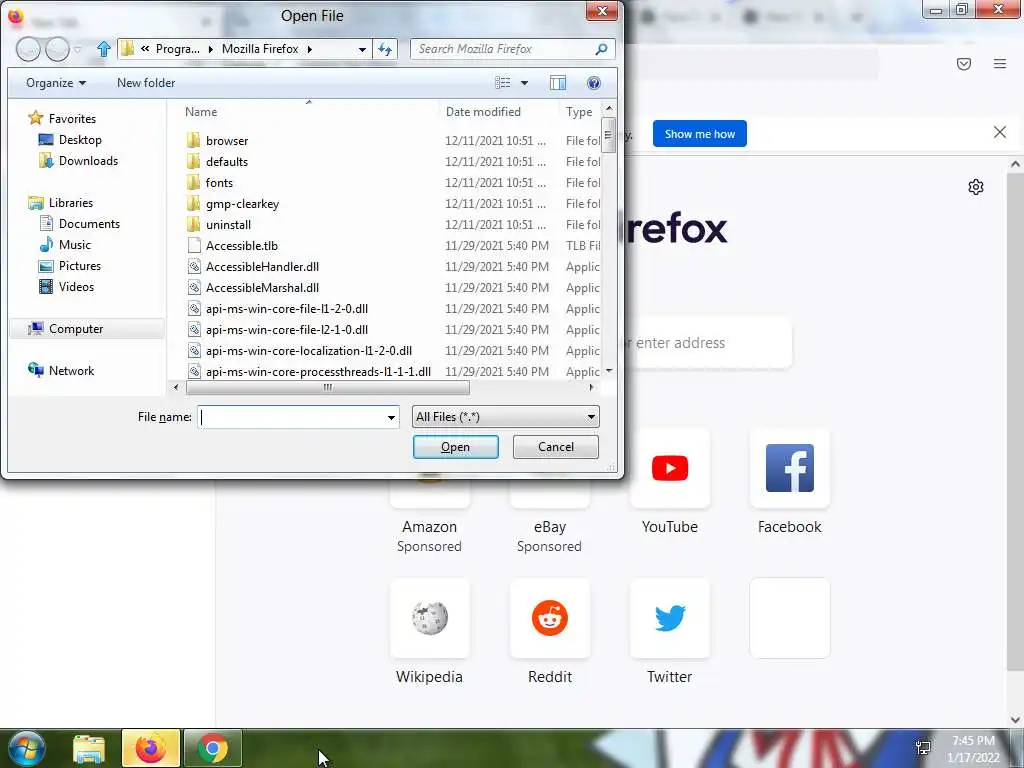Image resolution: width=1024 pixels, height=768 pixels.
Task: Expand the address bar history dropdown
Action: 362,49
